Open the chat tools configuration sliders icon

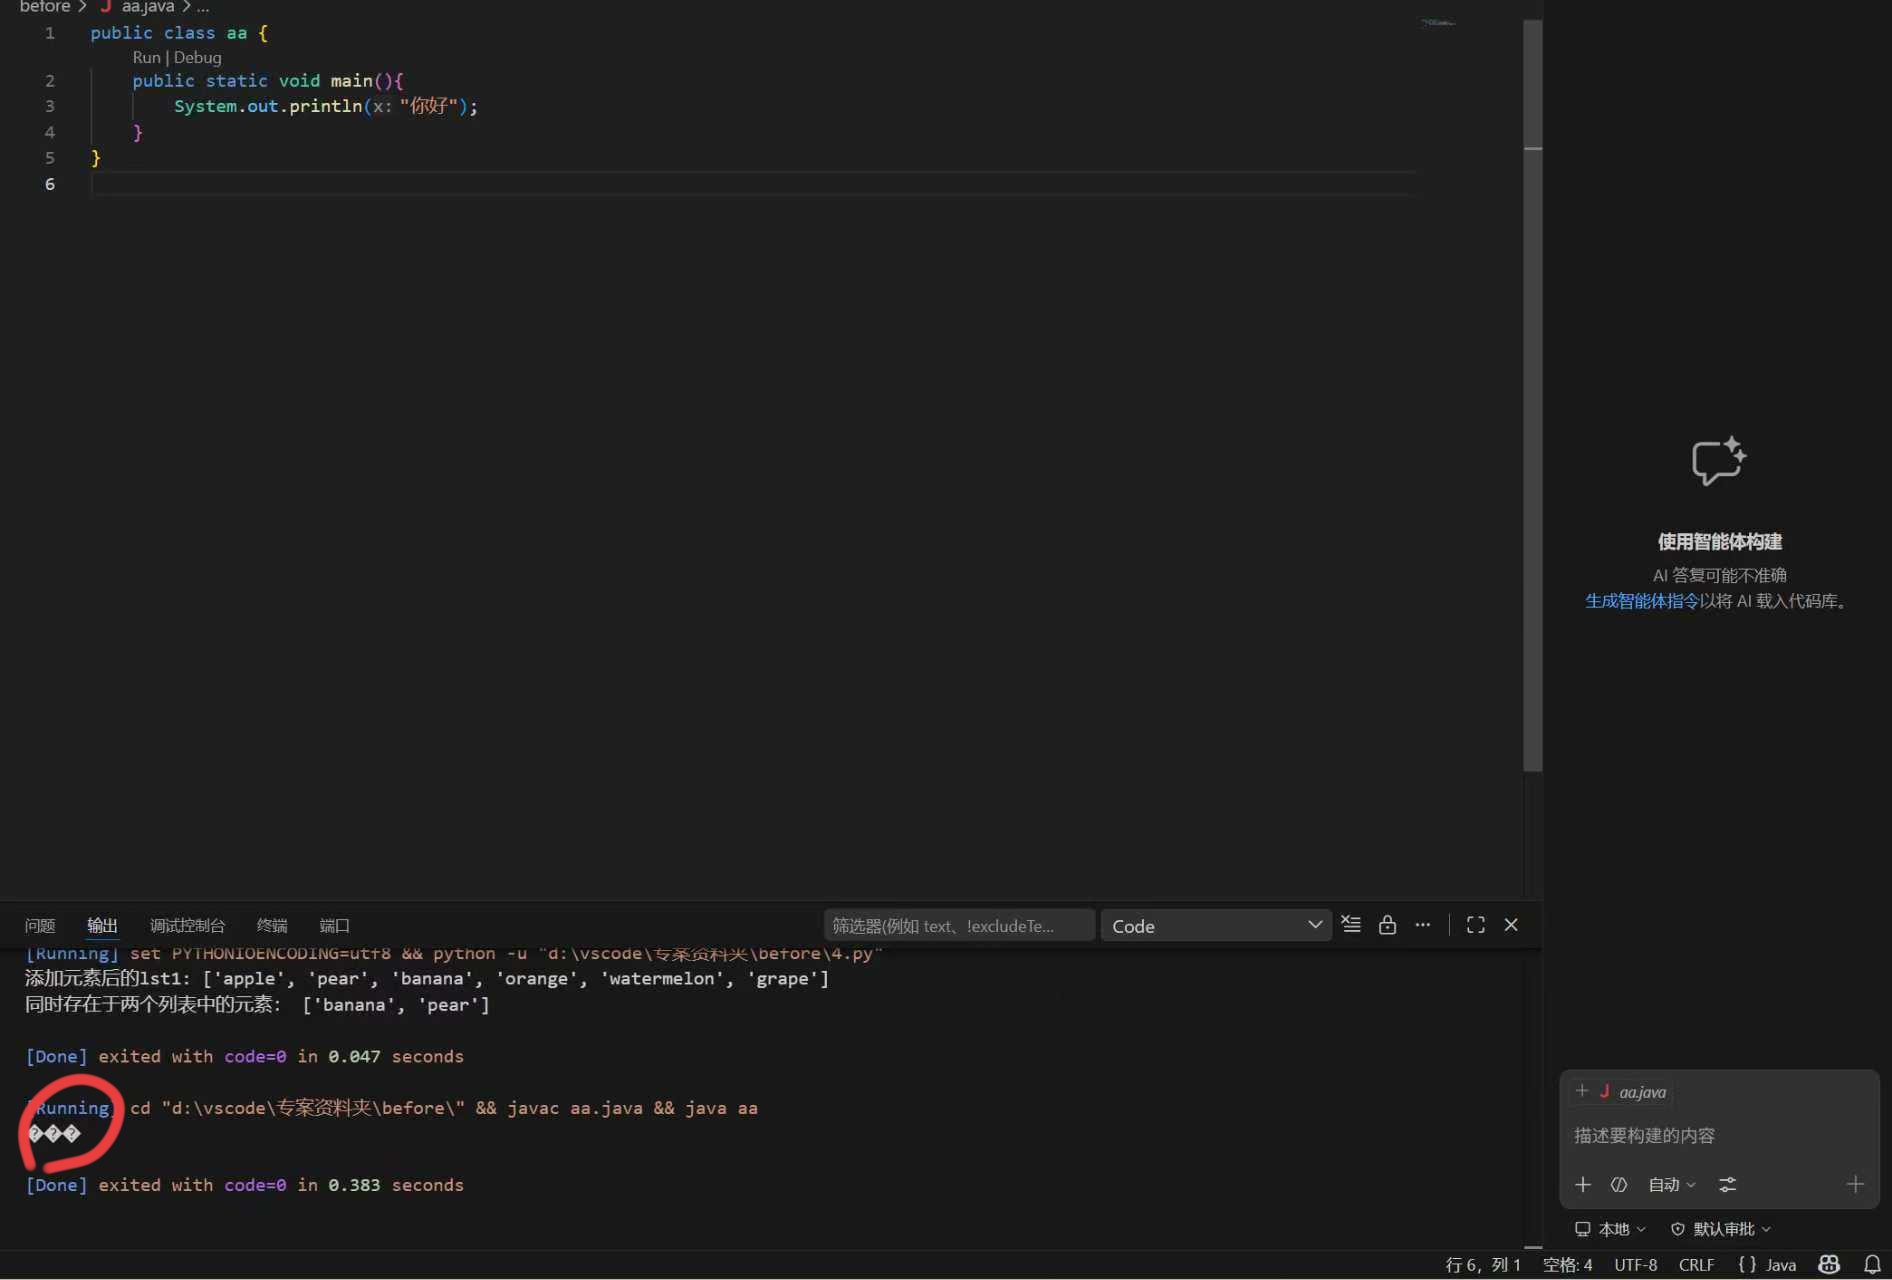[x=1727, y=1185]
